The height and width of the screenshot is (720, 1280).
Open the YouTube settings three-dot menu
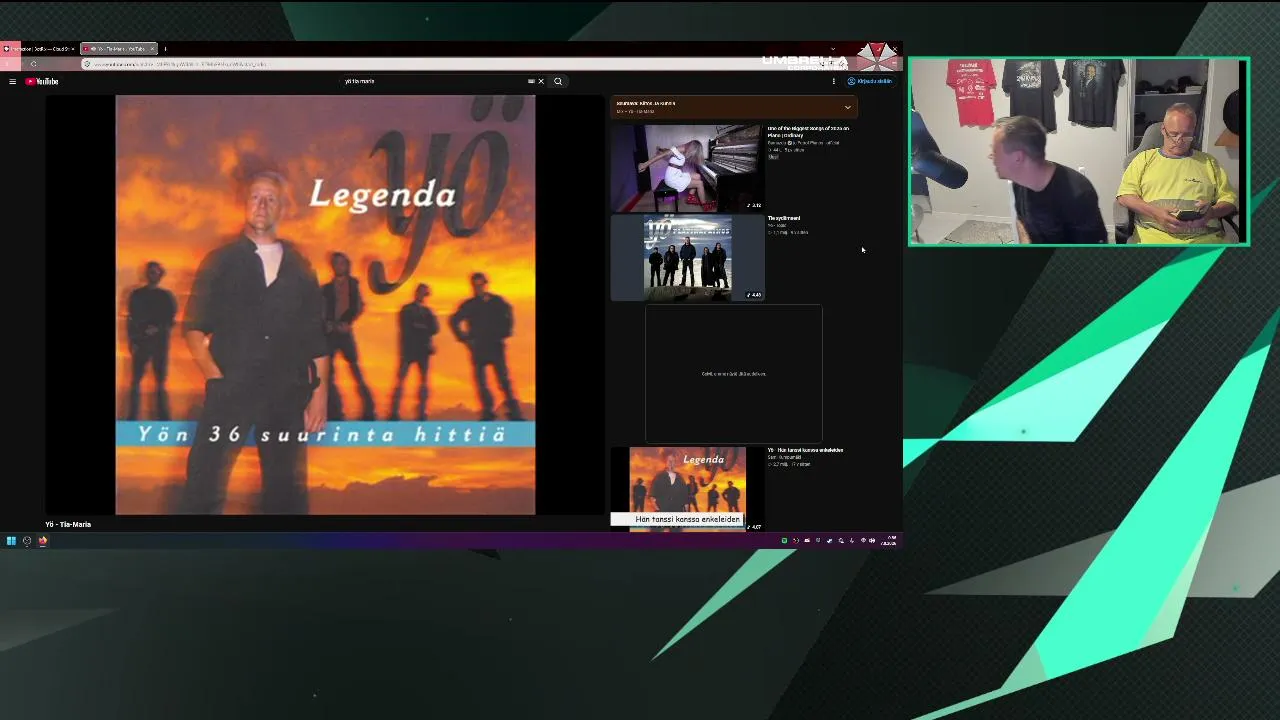click(x=833, y=81)
